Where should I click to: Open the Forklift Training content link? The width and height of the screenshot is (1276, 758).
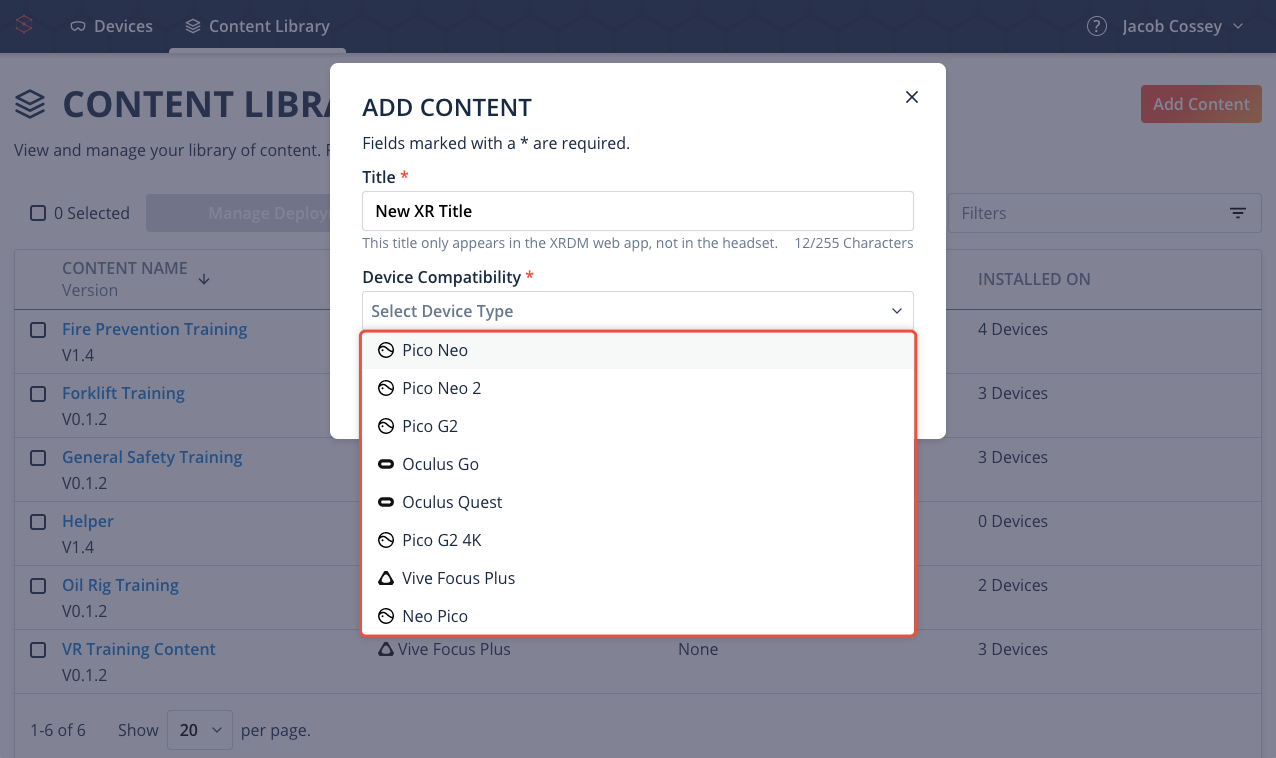tap(123, 393)
